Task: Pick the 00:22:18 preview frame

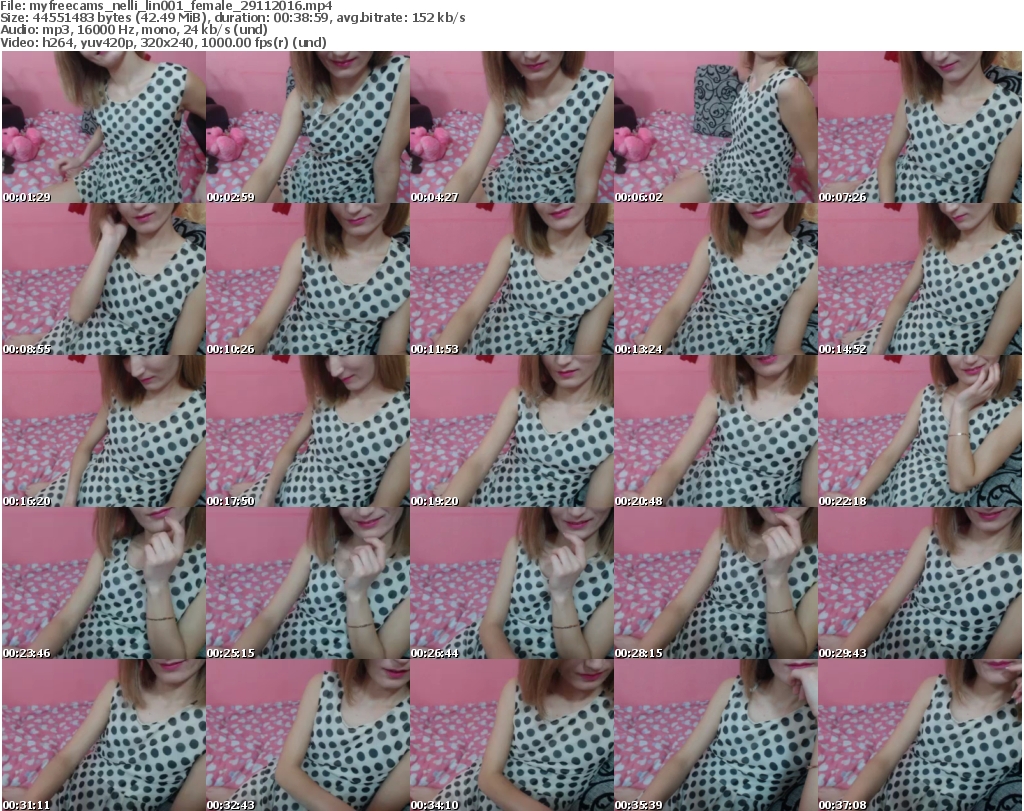Action: coord(920,432)
